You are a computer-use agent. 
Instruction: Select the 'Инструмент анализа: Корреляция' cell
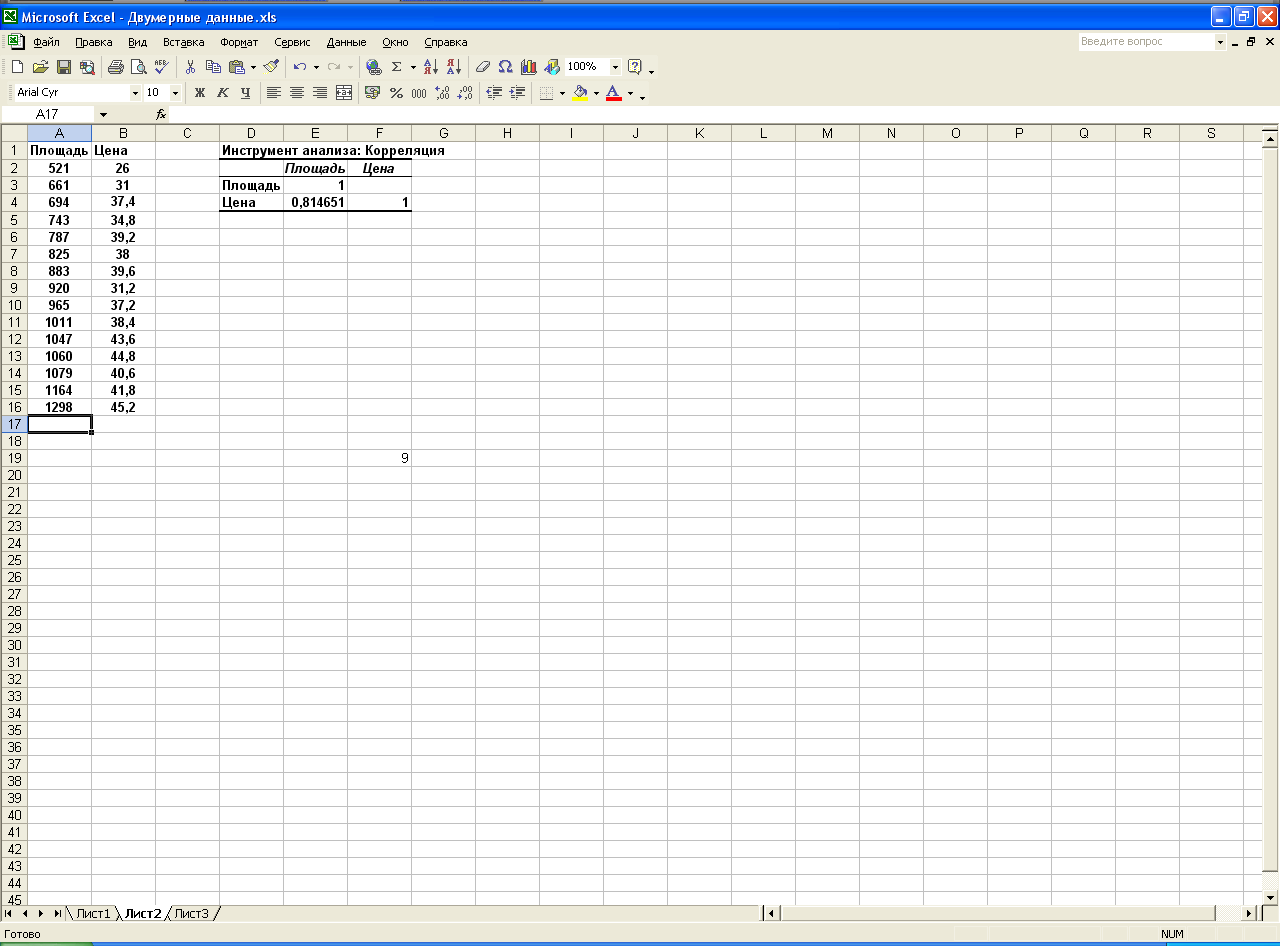click(333, 151)
